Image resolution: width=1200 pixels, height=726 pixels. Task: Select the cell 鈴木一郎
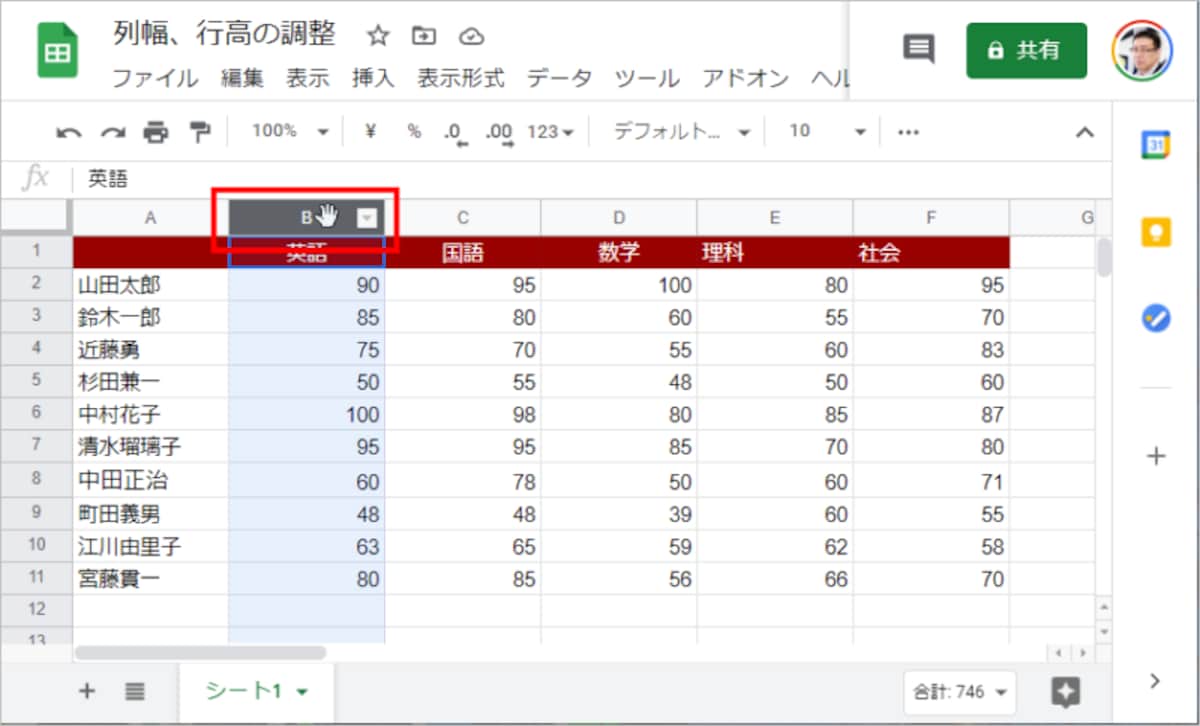(x=150, y=318)
